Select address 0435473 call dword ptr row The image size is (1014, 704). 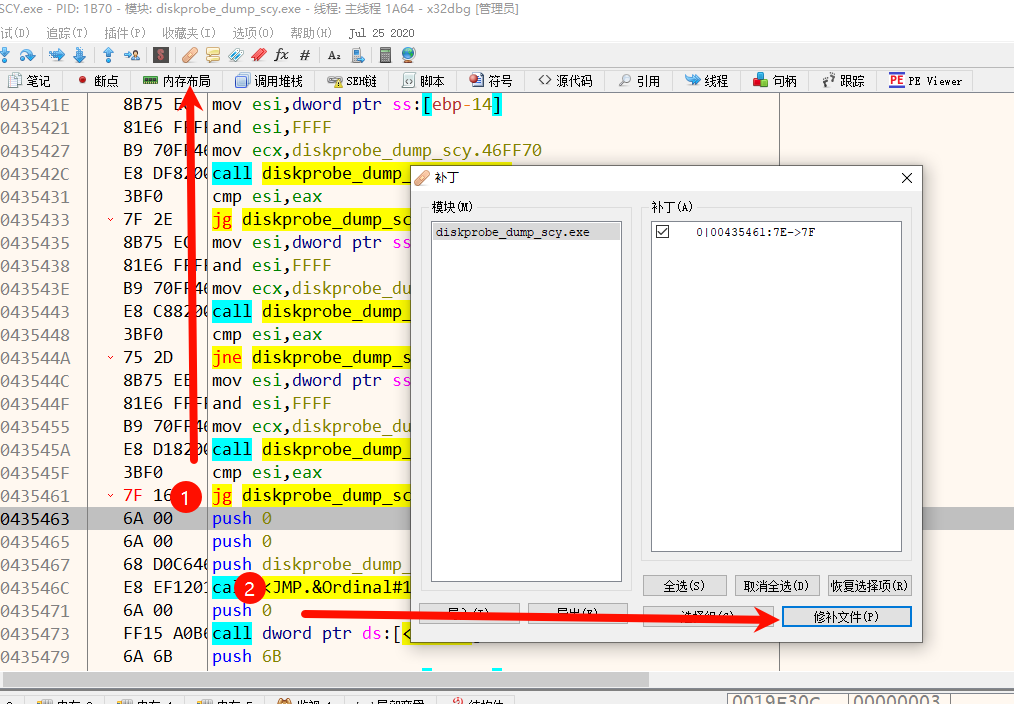pos(35,634)
